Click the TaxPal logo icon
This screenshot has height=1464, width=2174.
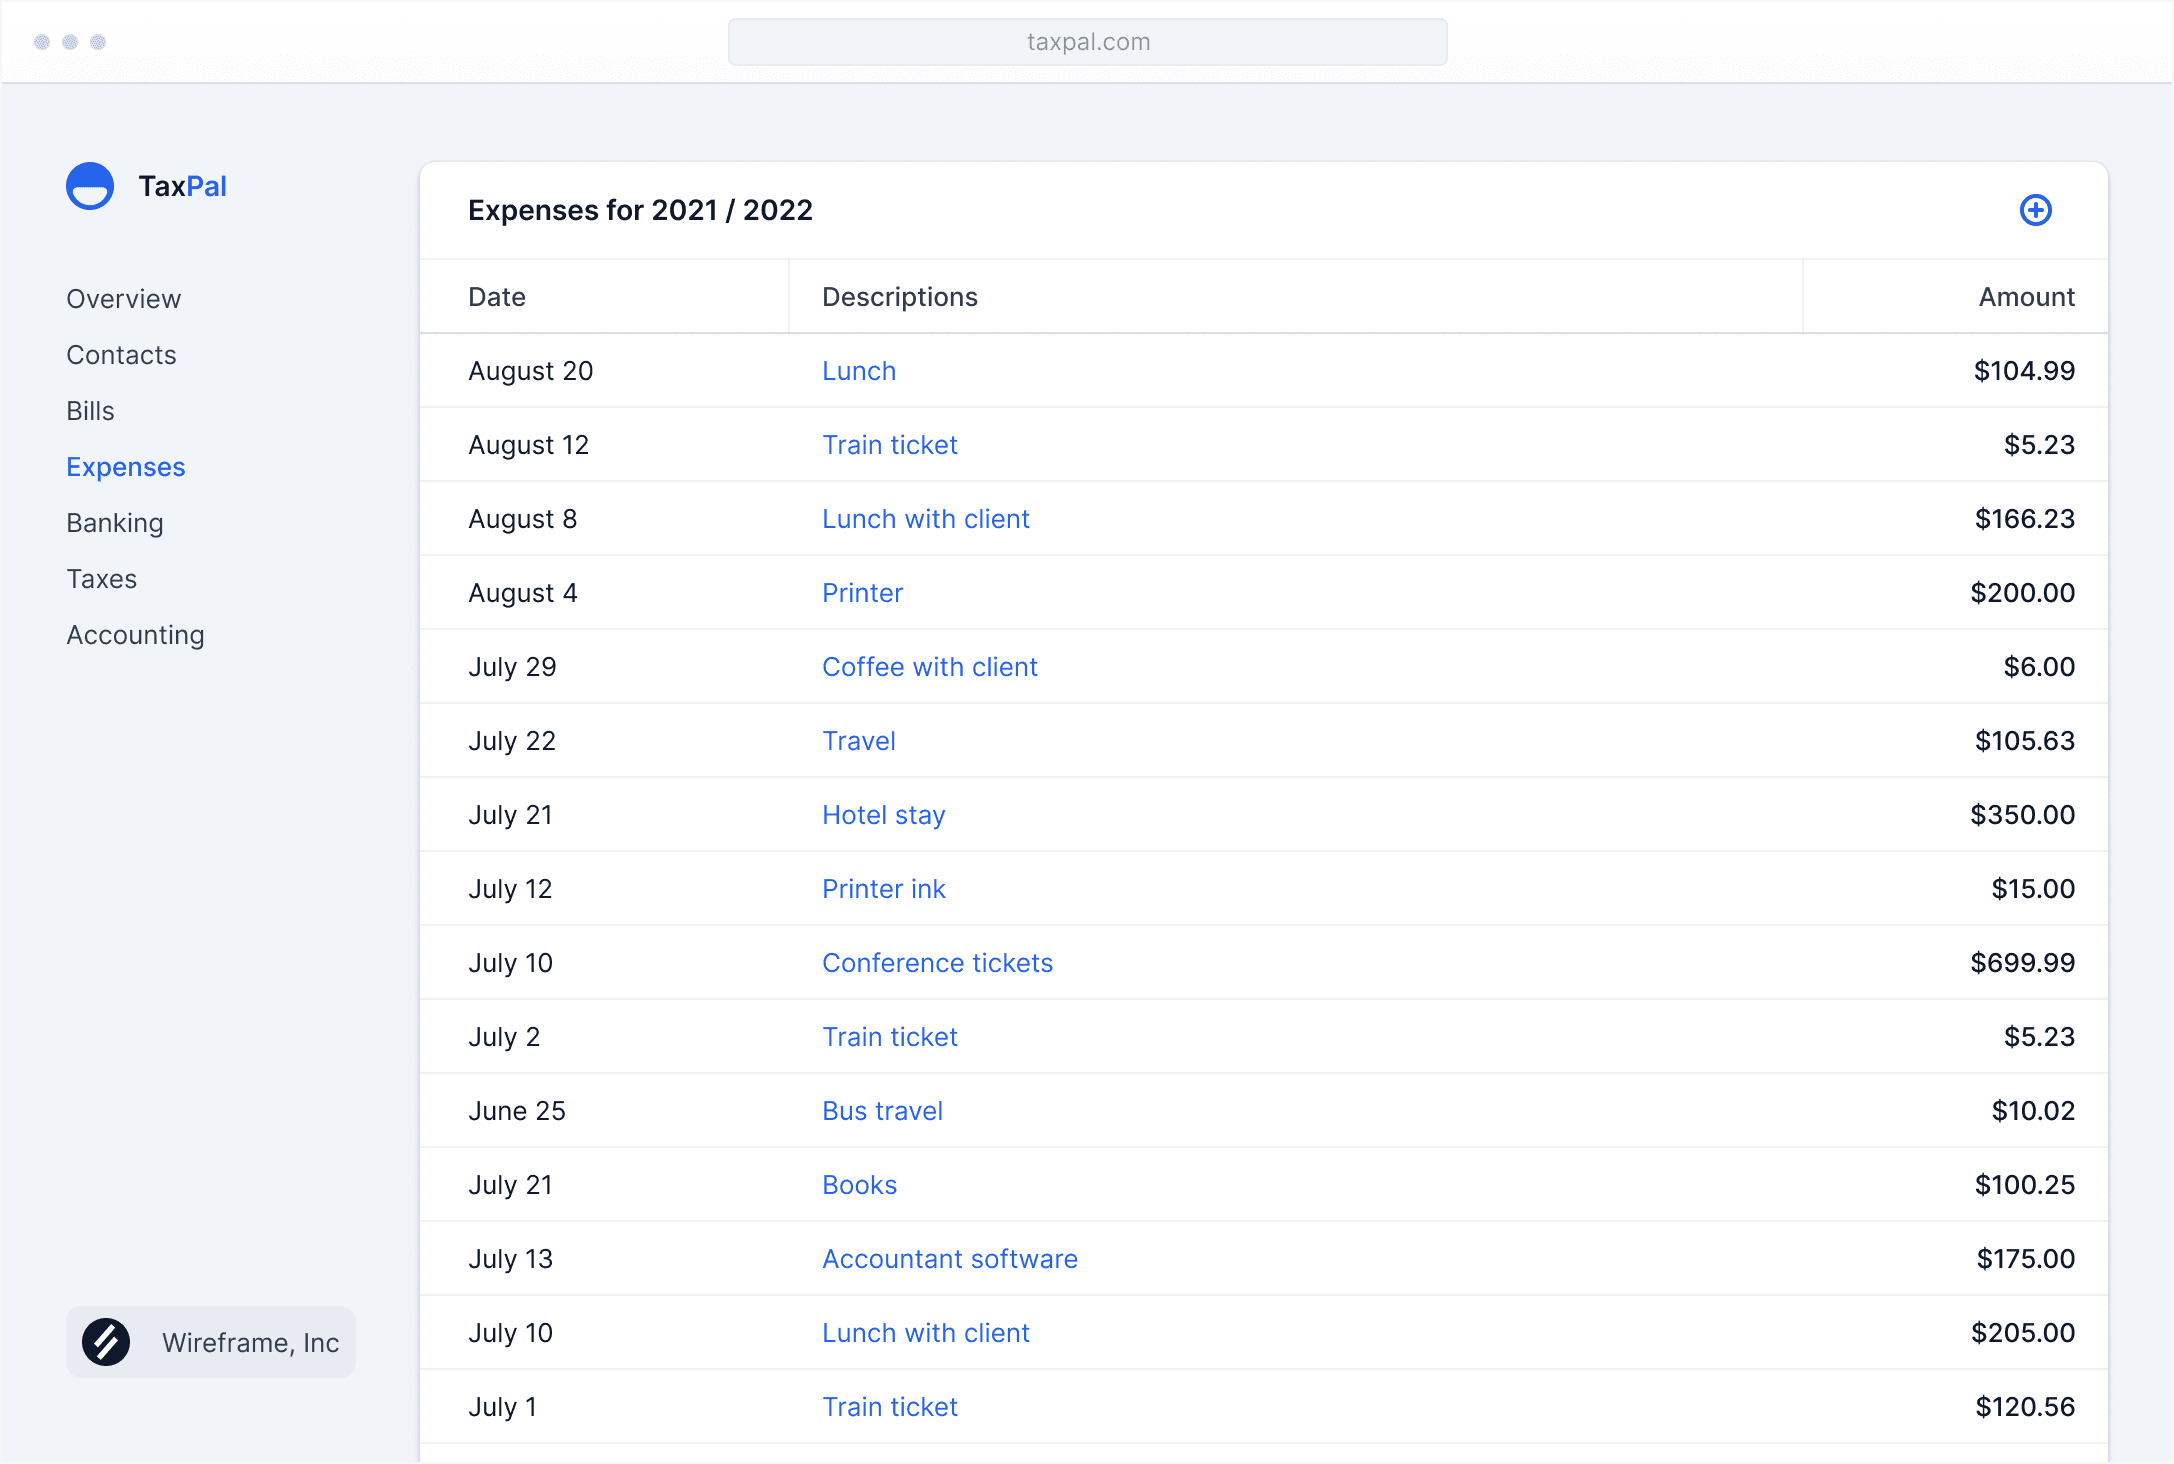[90, 186]
